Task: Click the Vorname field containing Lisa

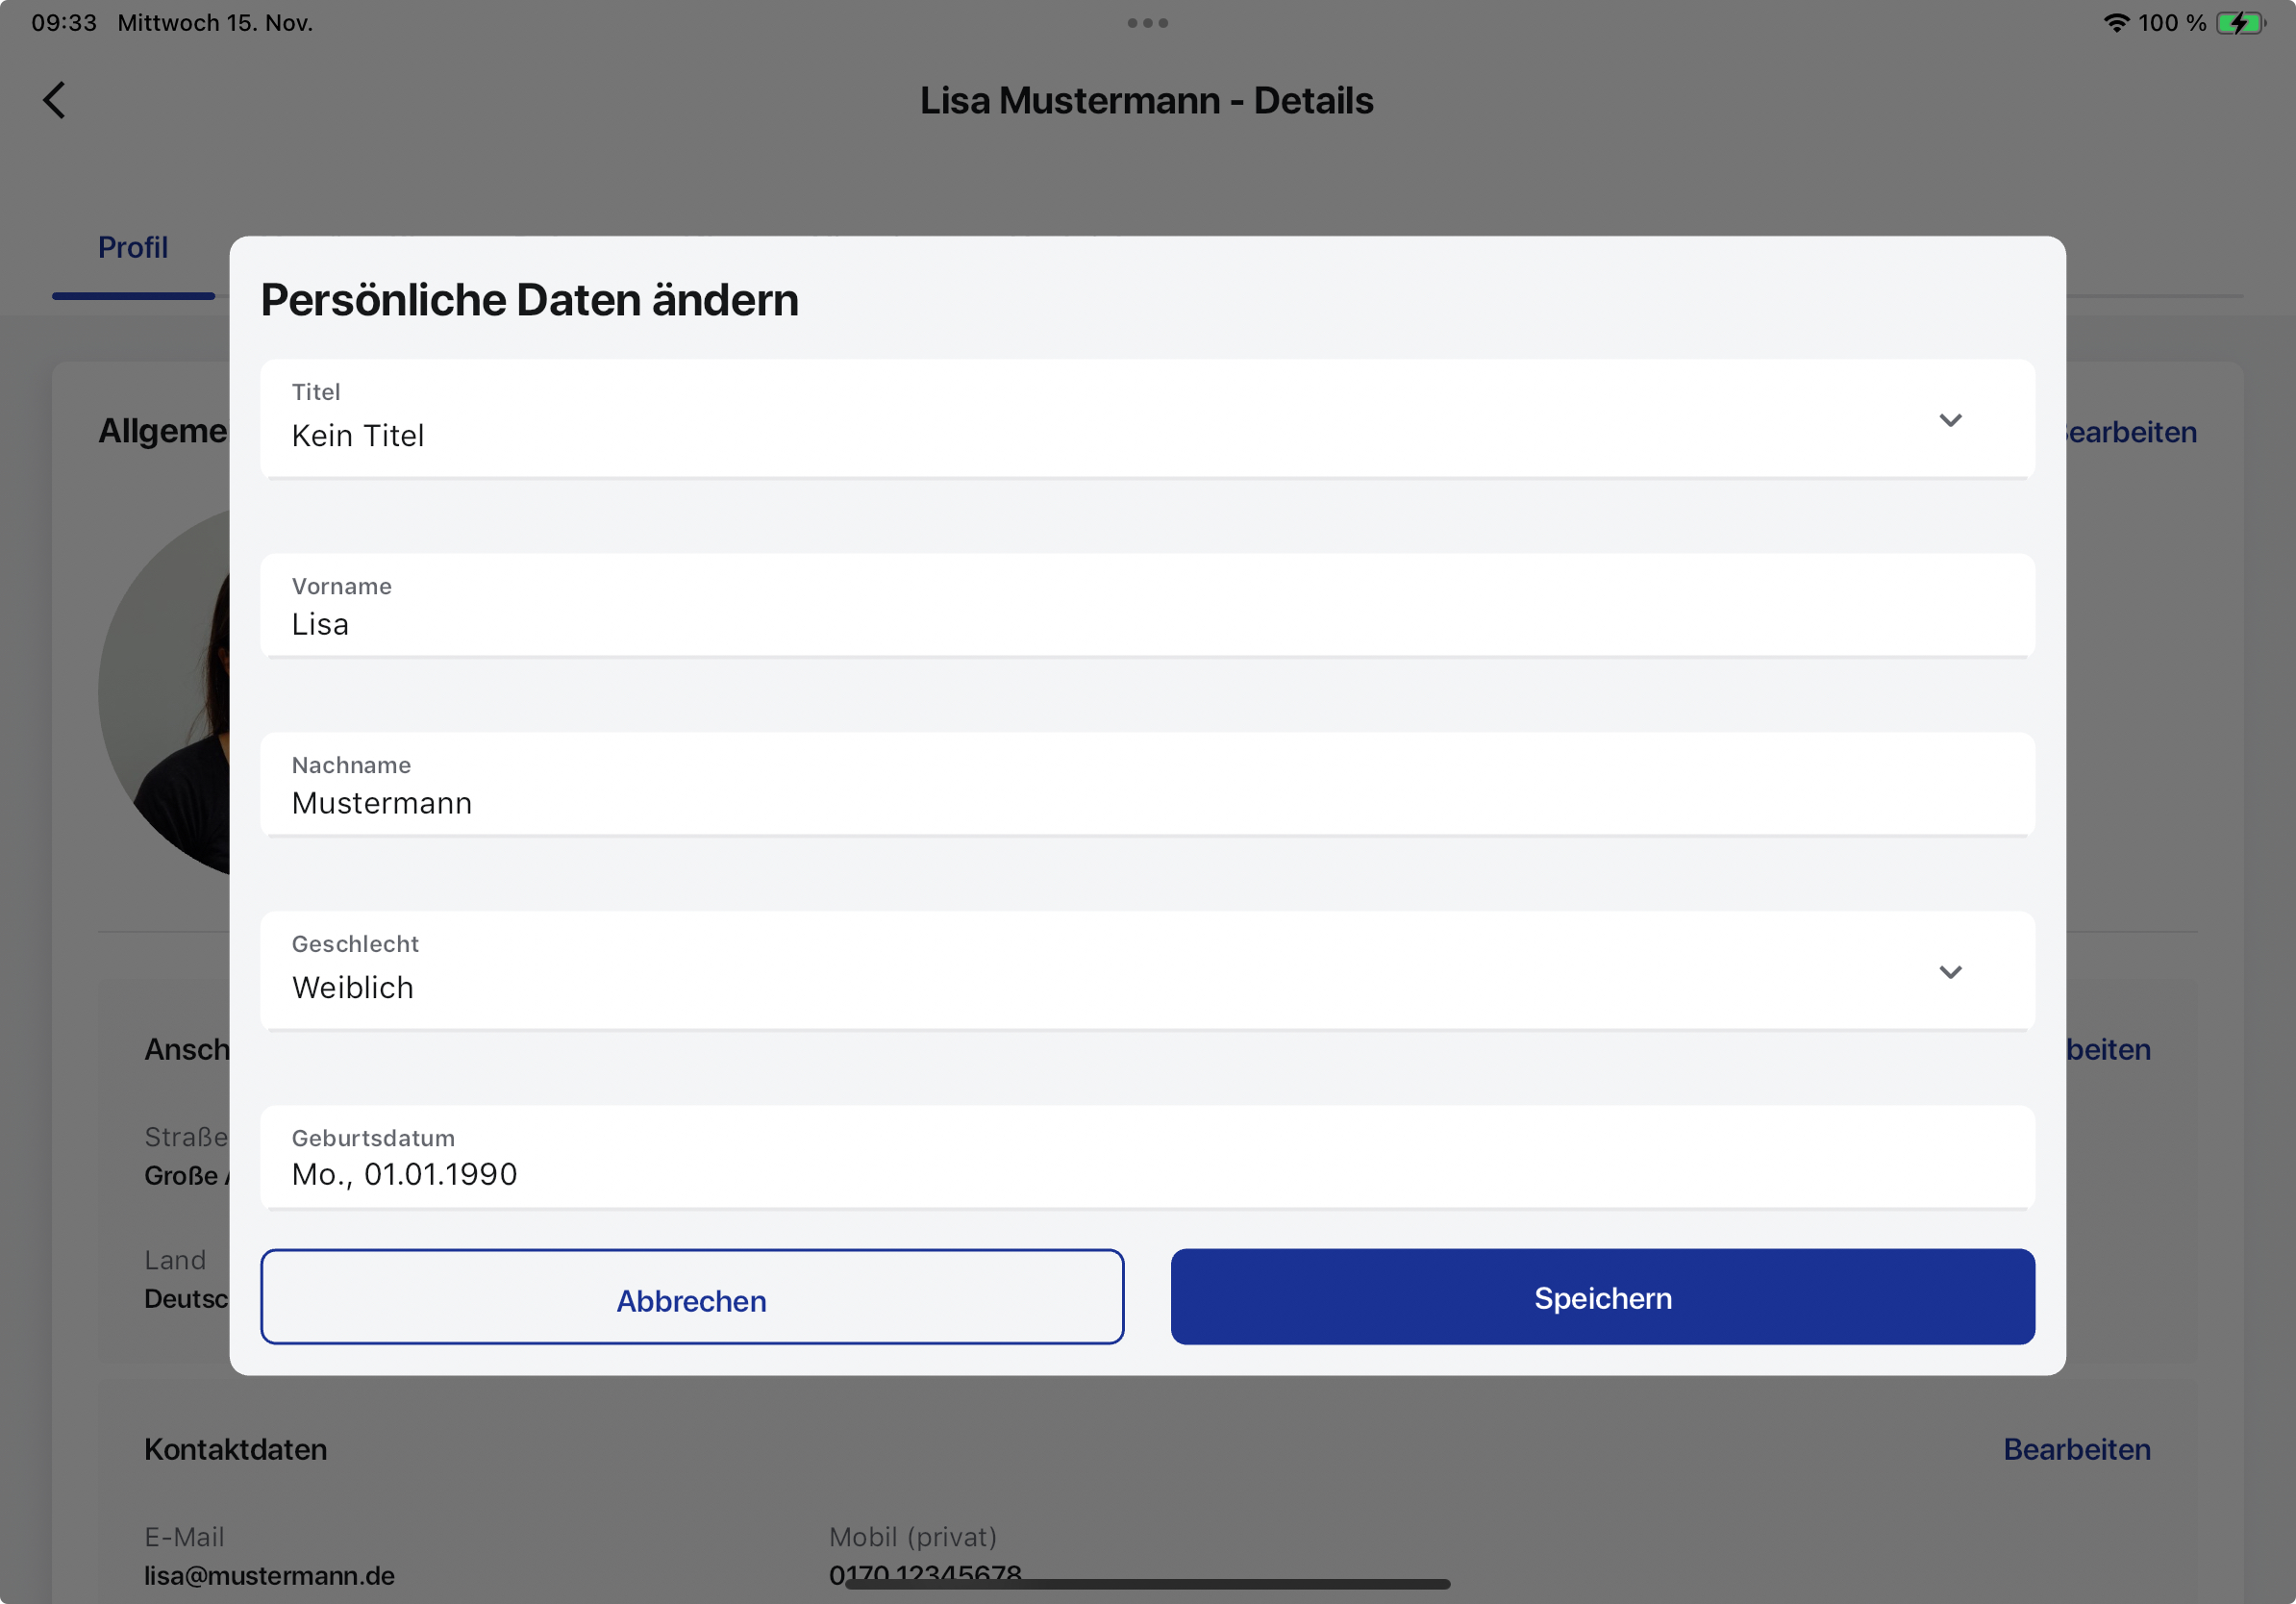Action: (1147, 605)
